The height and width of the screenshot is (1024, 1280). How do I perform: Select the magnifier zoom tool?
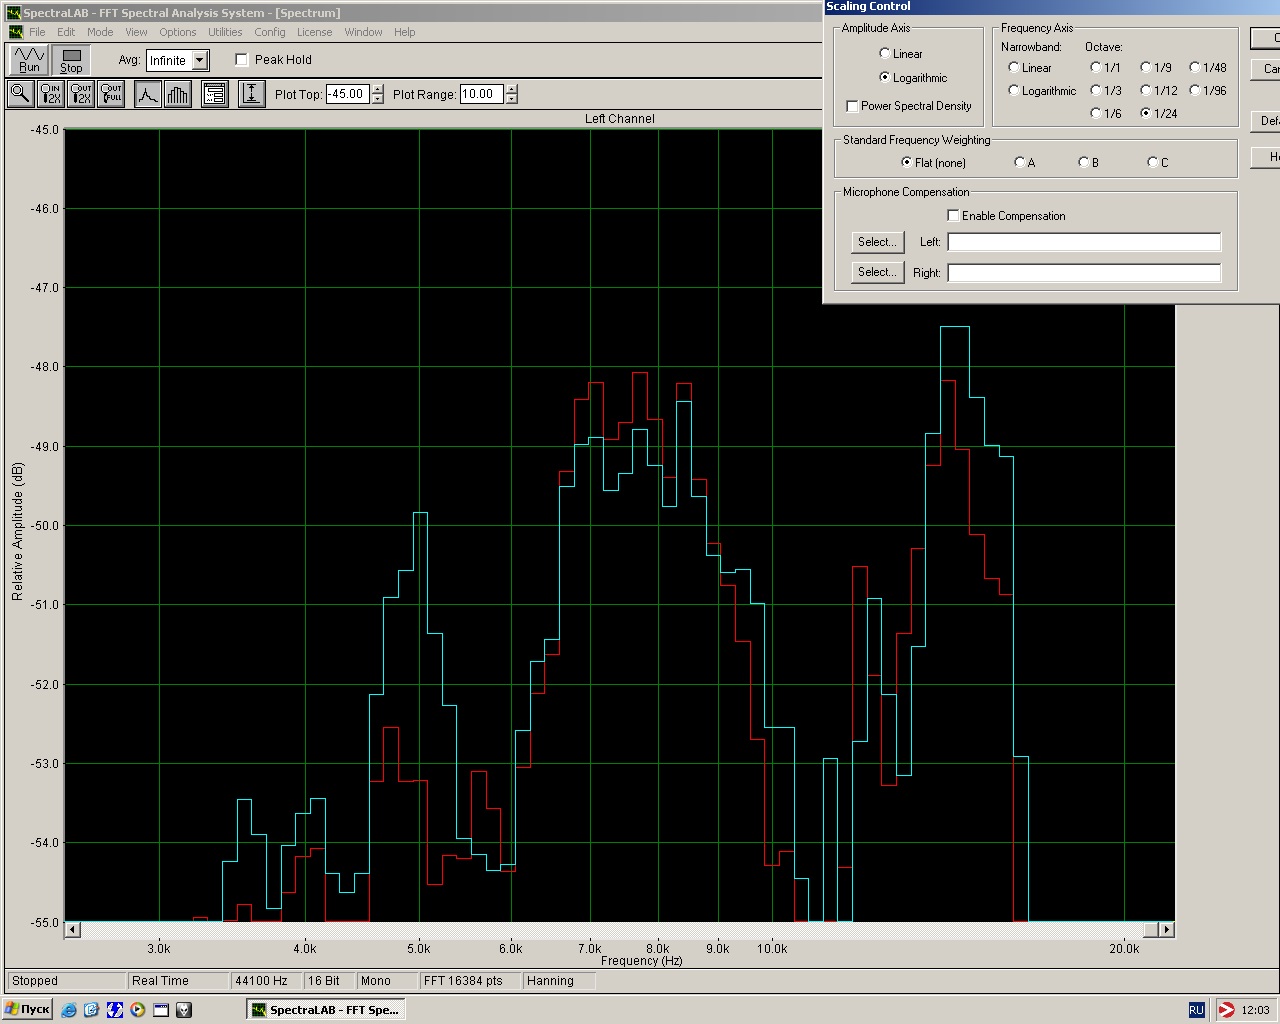pos(20,94)
